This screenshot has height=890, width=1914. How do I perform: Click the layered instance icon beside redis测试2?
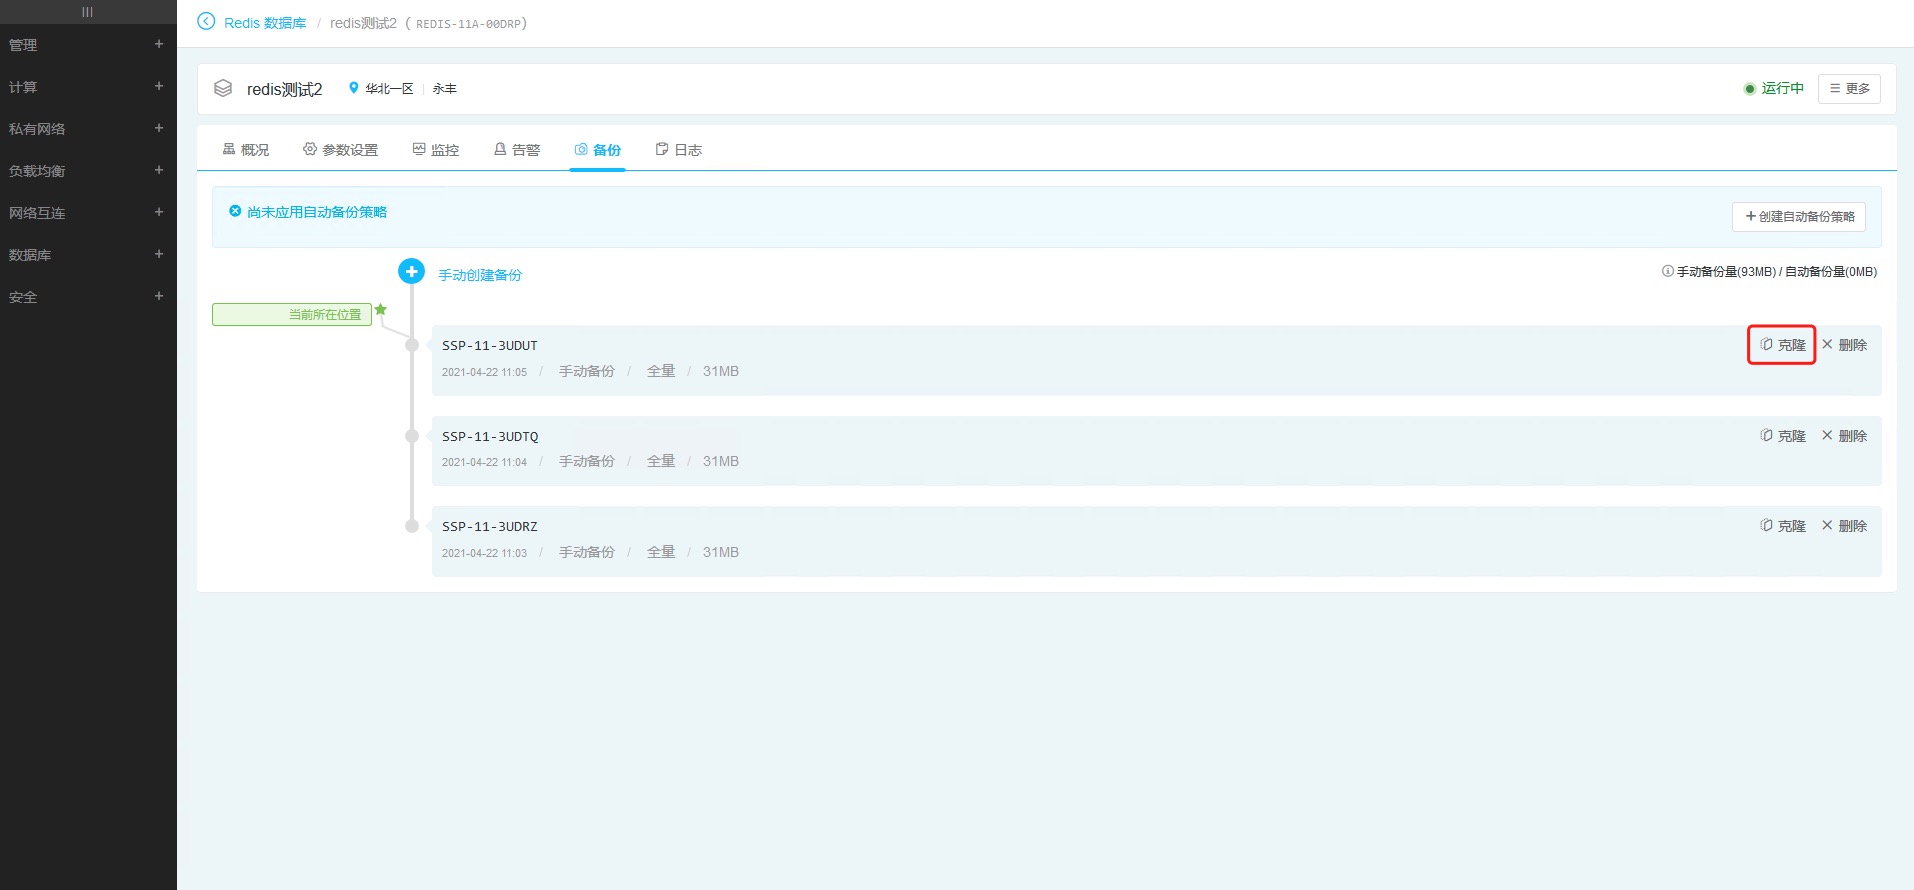[223, 89]
